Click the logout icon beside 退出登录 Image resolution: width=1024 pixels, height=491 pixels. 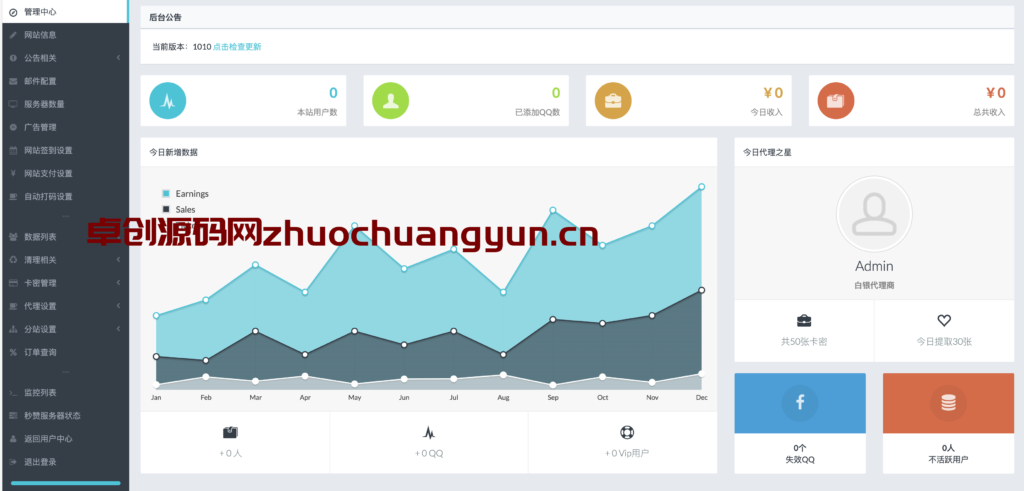(13, 462)
